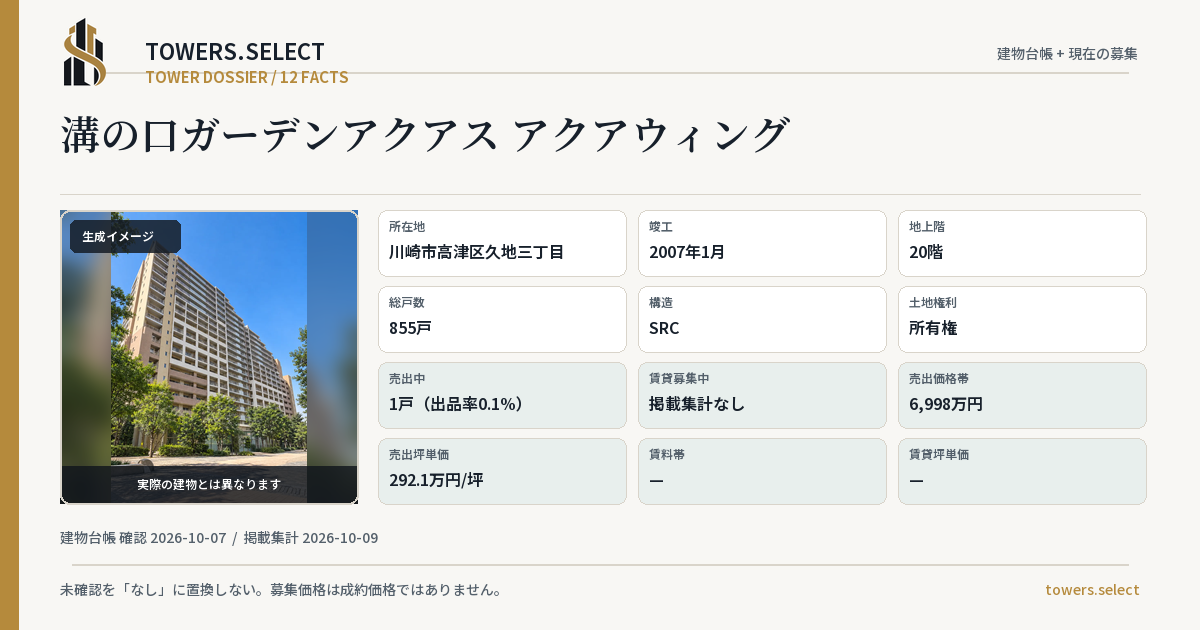The height and width of the screenshot is (630, 1200).
Task: Click the 生成イメージ badge on the photo
Action: click(x=125, y=237)
